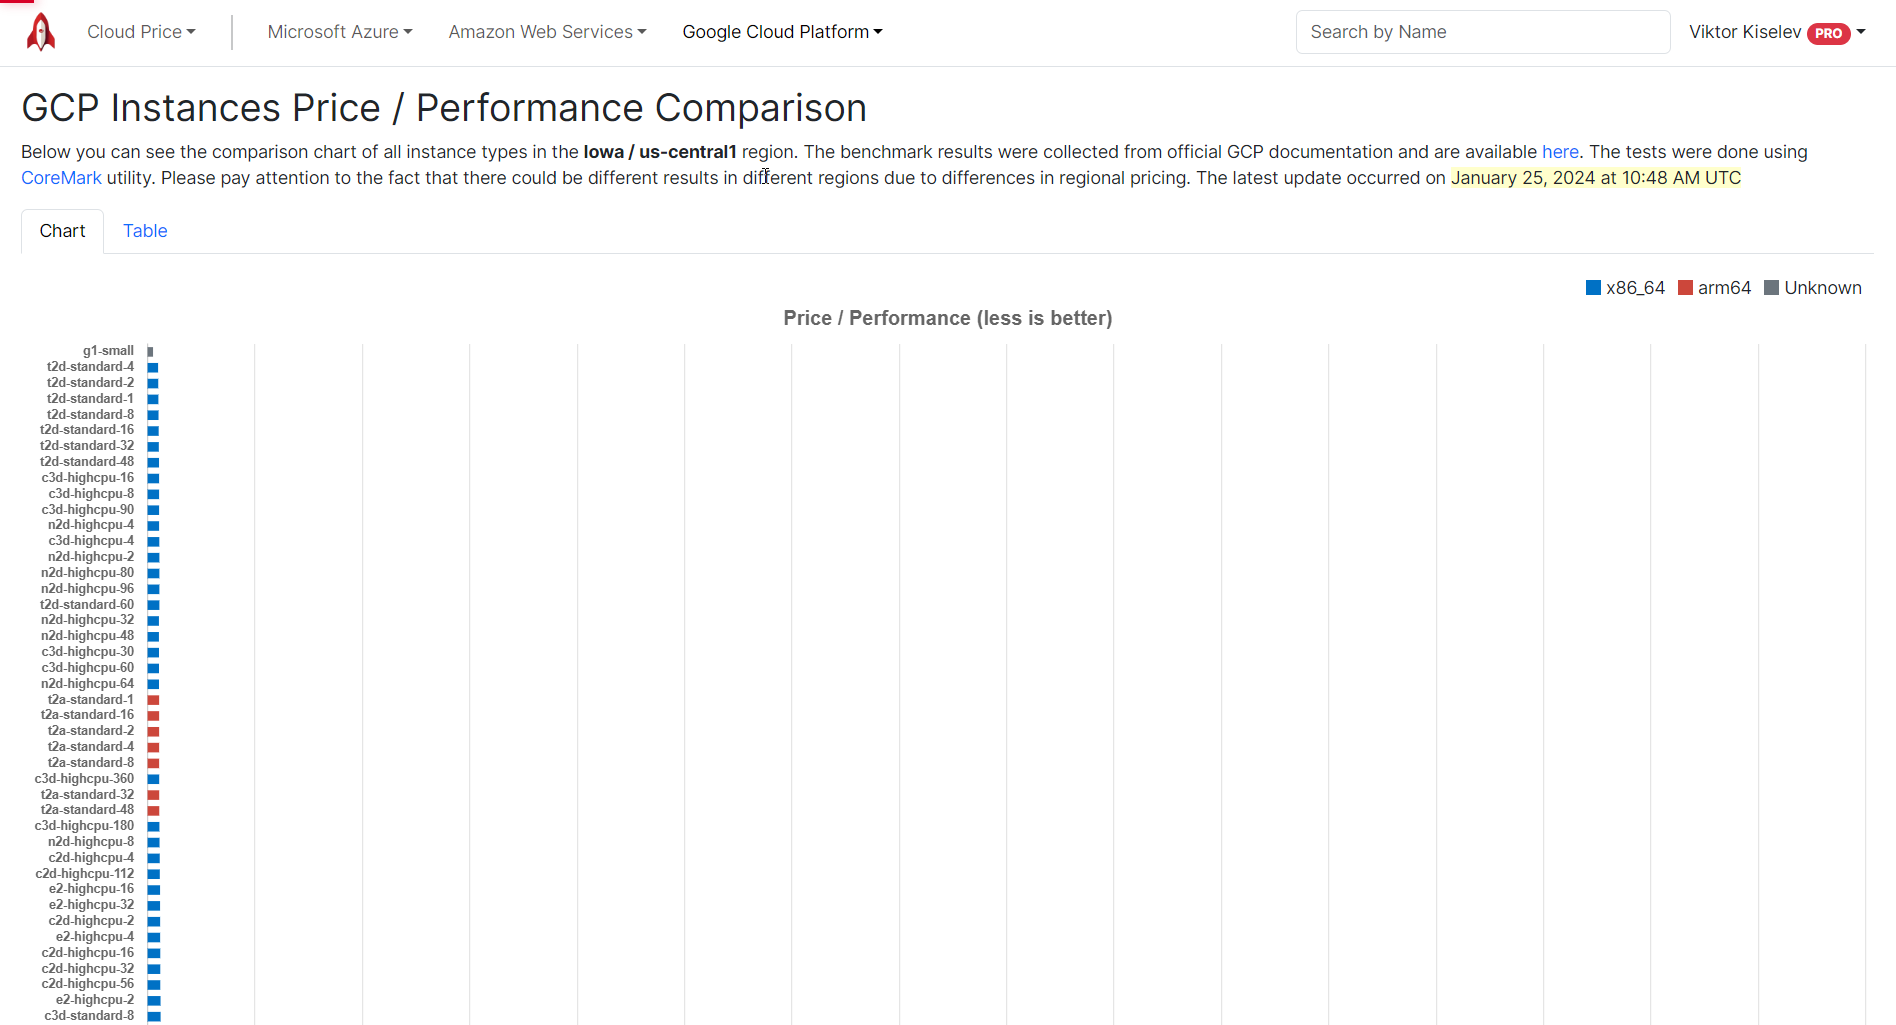Viewport: 1896px width, 1025px height.
Task: Open the CoreMark utility link
Action: [x=61, y=178]
